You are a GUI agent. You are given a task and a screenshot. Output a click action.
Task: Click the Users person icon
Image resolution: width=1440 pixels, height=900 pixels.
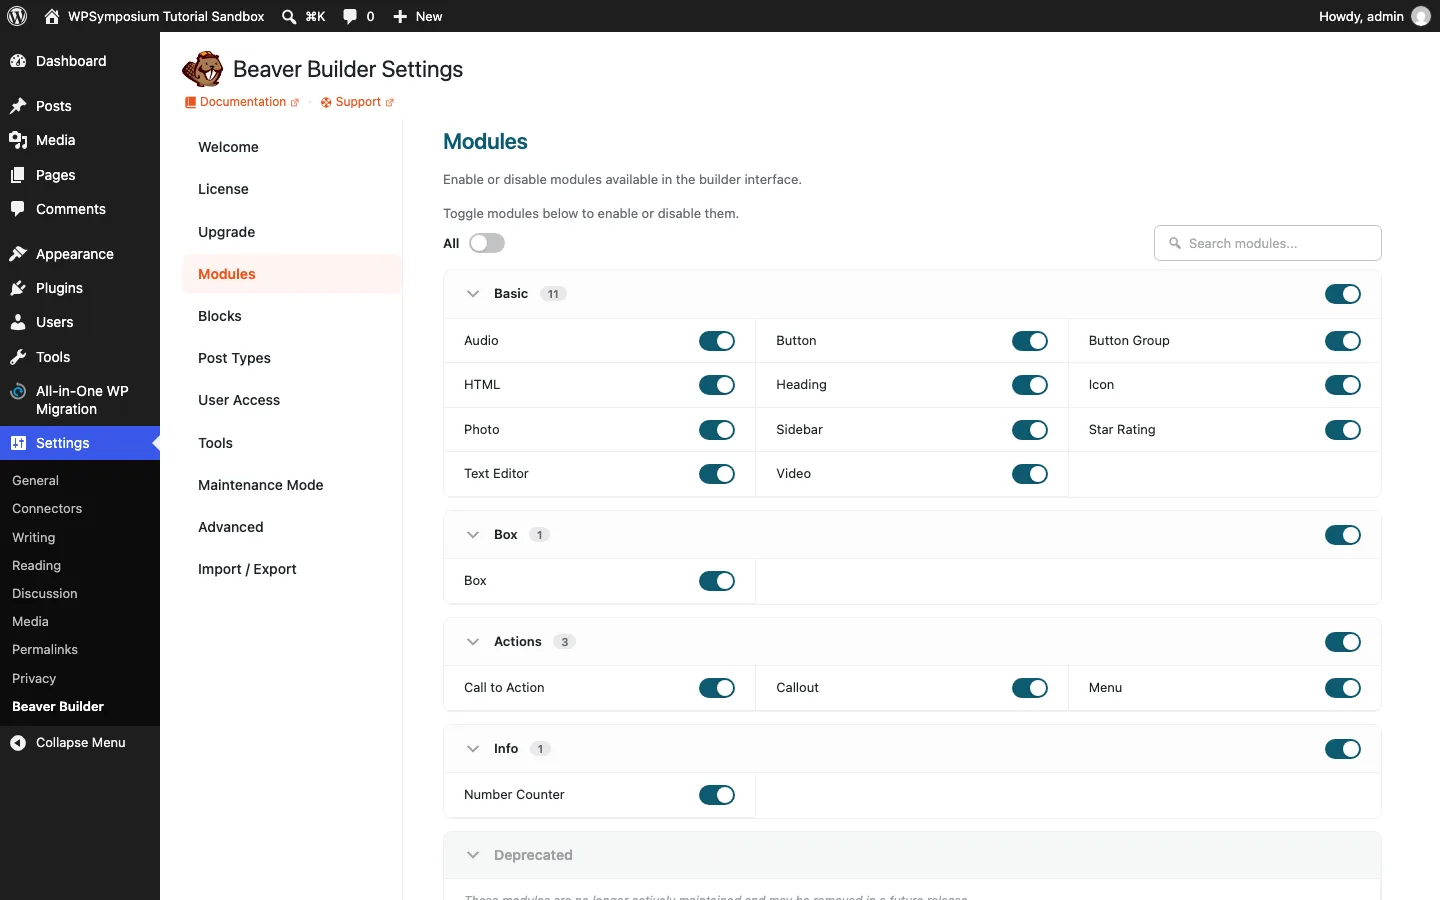[x=18, y=322]
